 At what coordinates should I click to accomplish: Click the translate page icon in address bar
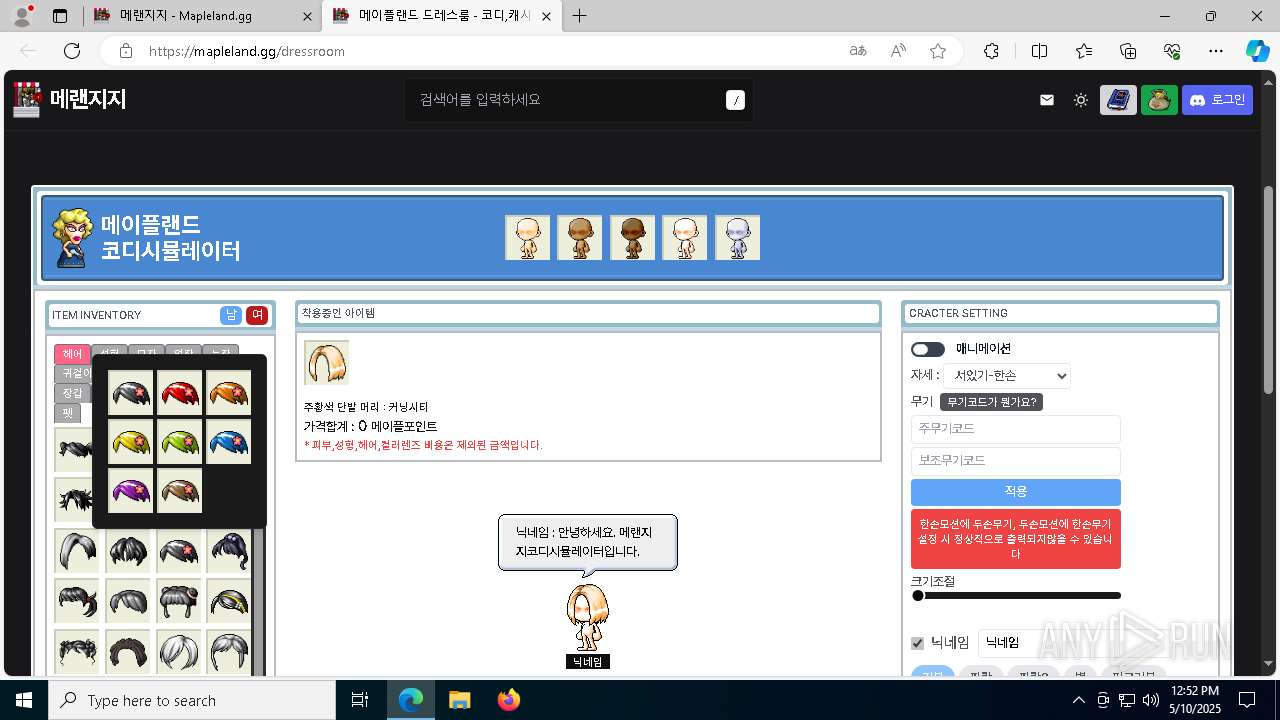click(x=858, y=51)
